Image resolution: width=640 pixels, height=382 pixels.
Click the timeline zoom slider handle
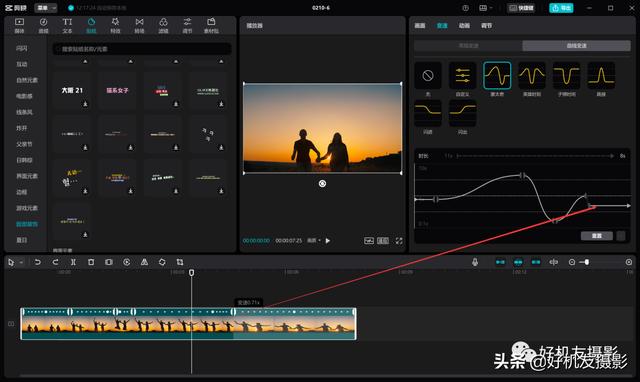(x=587, y=262)
